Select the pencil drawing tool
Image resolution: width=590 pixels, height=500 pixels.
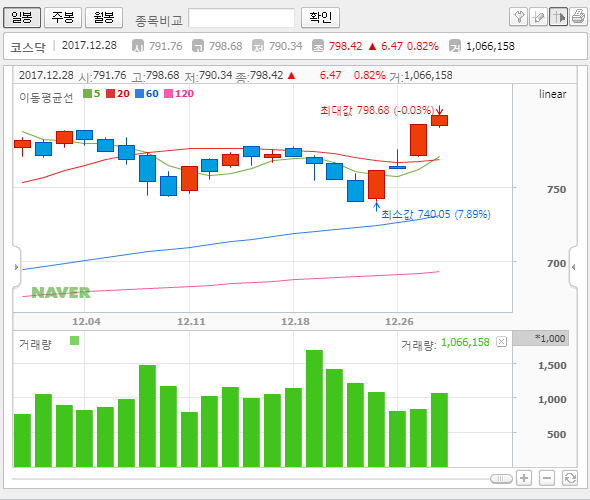click(538, 17)
